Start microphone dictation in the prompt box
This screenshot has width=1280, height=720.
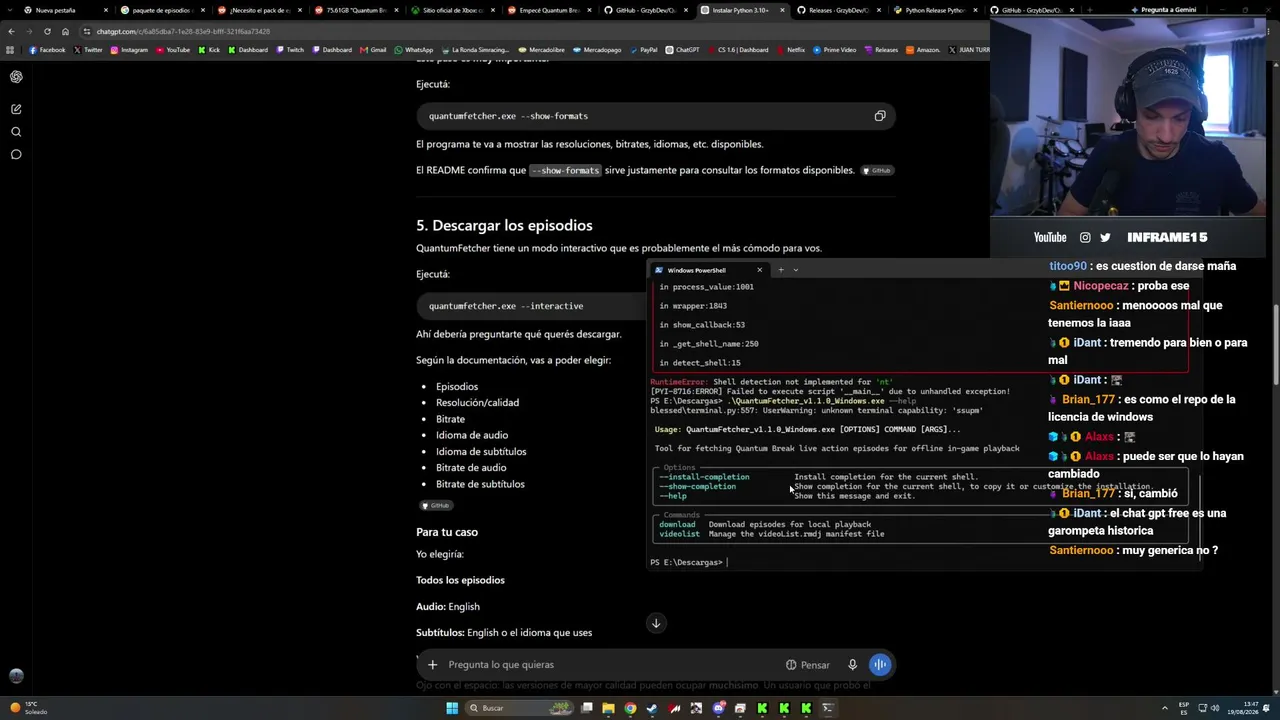(852, 665)
